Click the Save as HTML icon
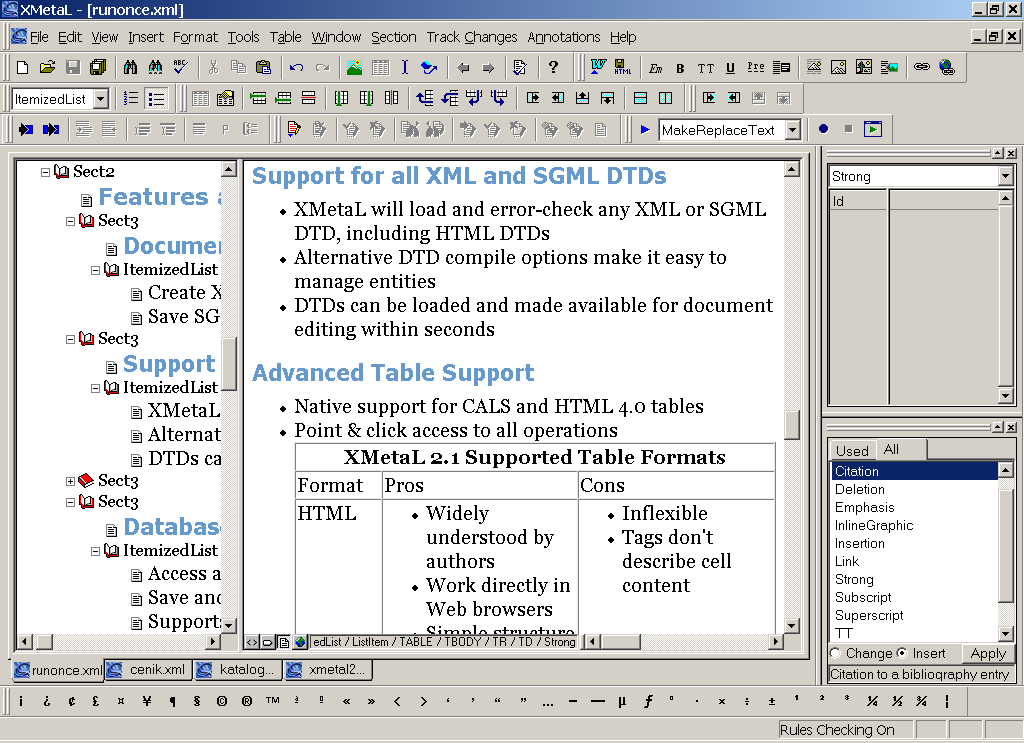1024x743 pixels. pos(623,68)
